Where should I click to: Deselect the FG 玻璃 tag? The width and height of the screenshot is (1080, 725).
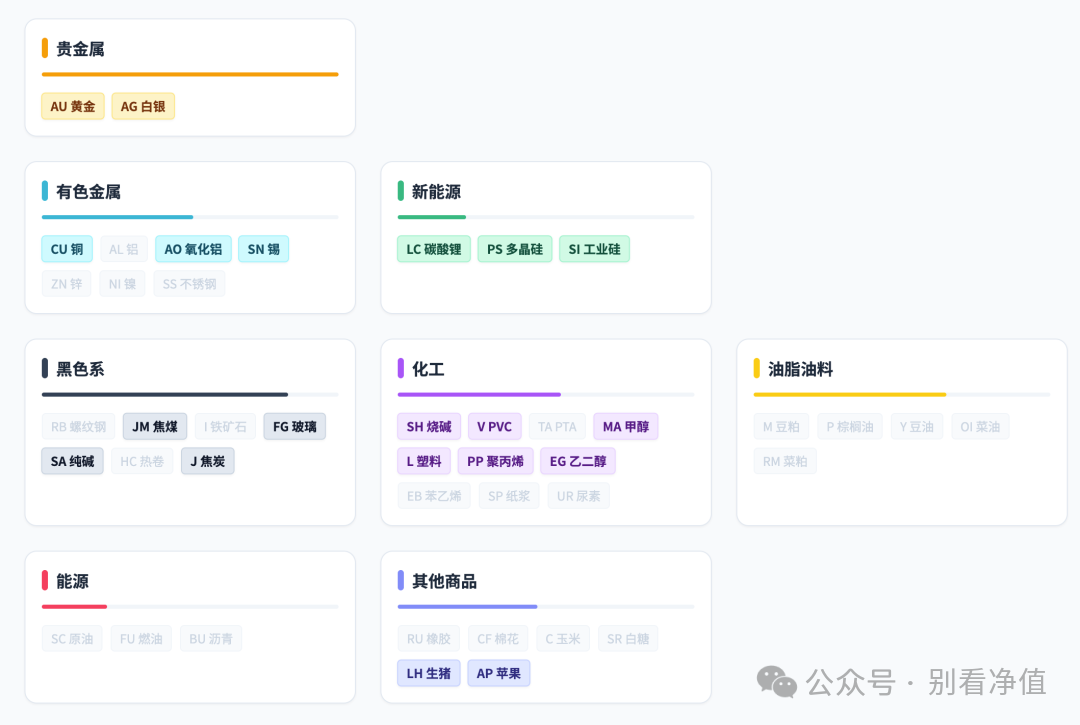click(x=294, y=425)
